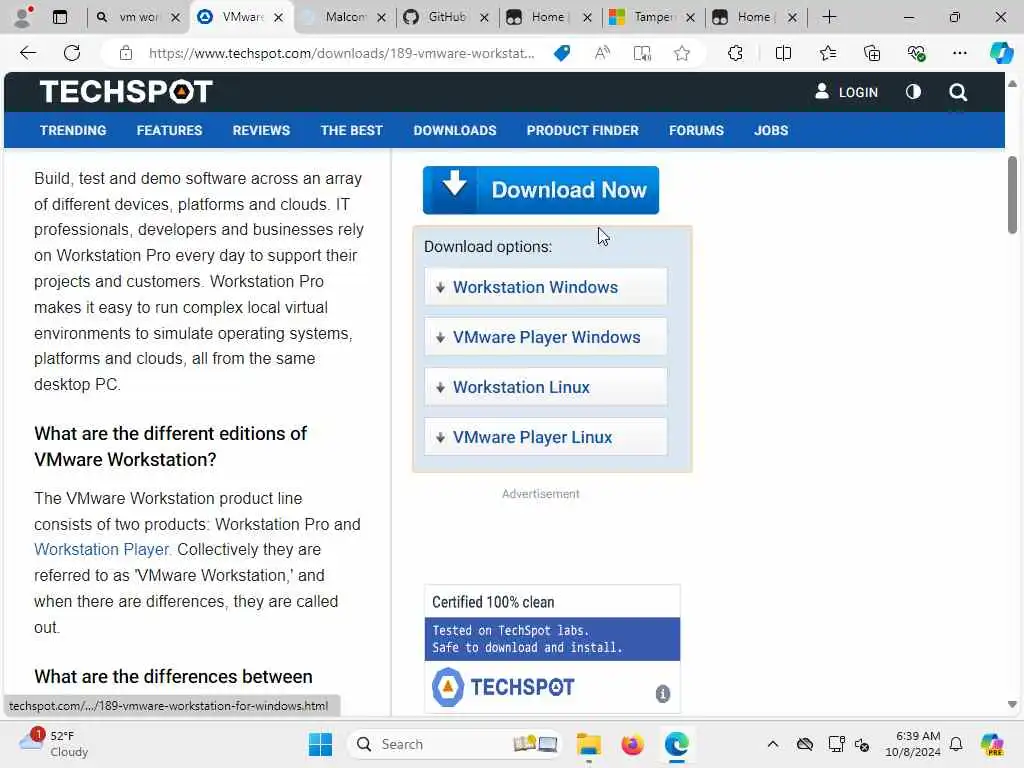This screenshot has width=1024, height=768.
Task: Open the Workstation Player text link
Action: [101, 550]
